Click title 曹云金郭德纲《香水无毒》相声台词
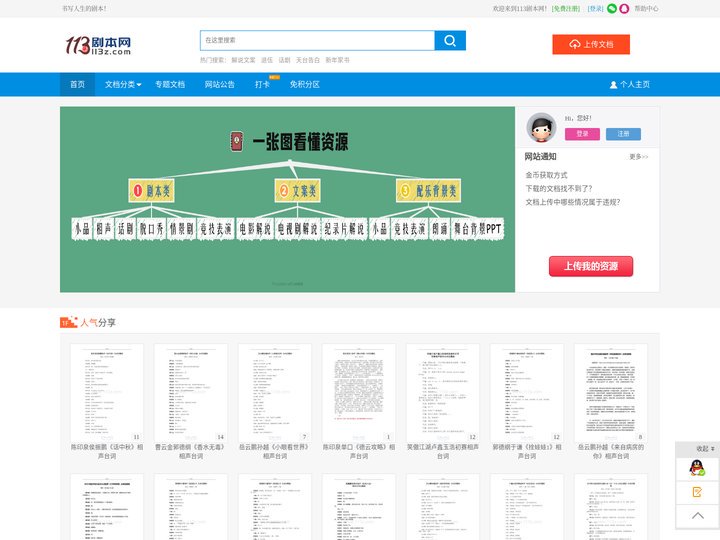 click(191, 451)
